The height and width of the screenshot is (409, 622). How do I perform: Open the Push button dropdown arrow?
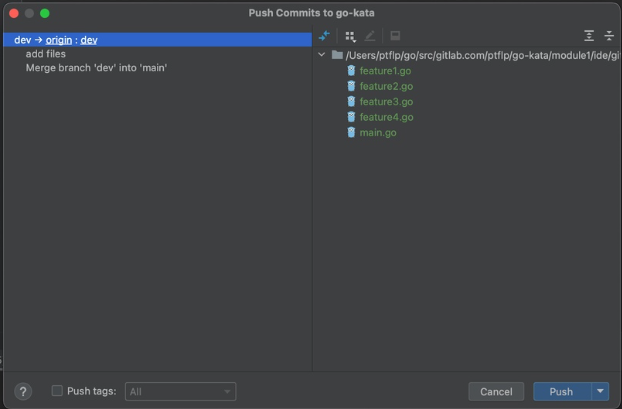pyautogui.click(x=600, y=391)
